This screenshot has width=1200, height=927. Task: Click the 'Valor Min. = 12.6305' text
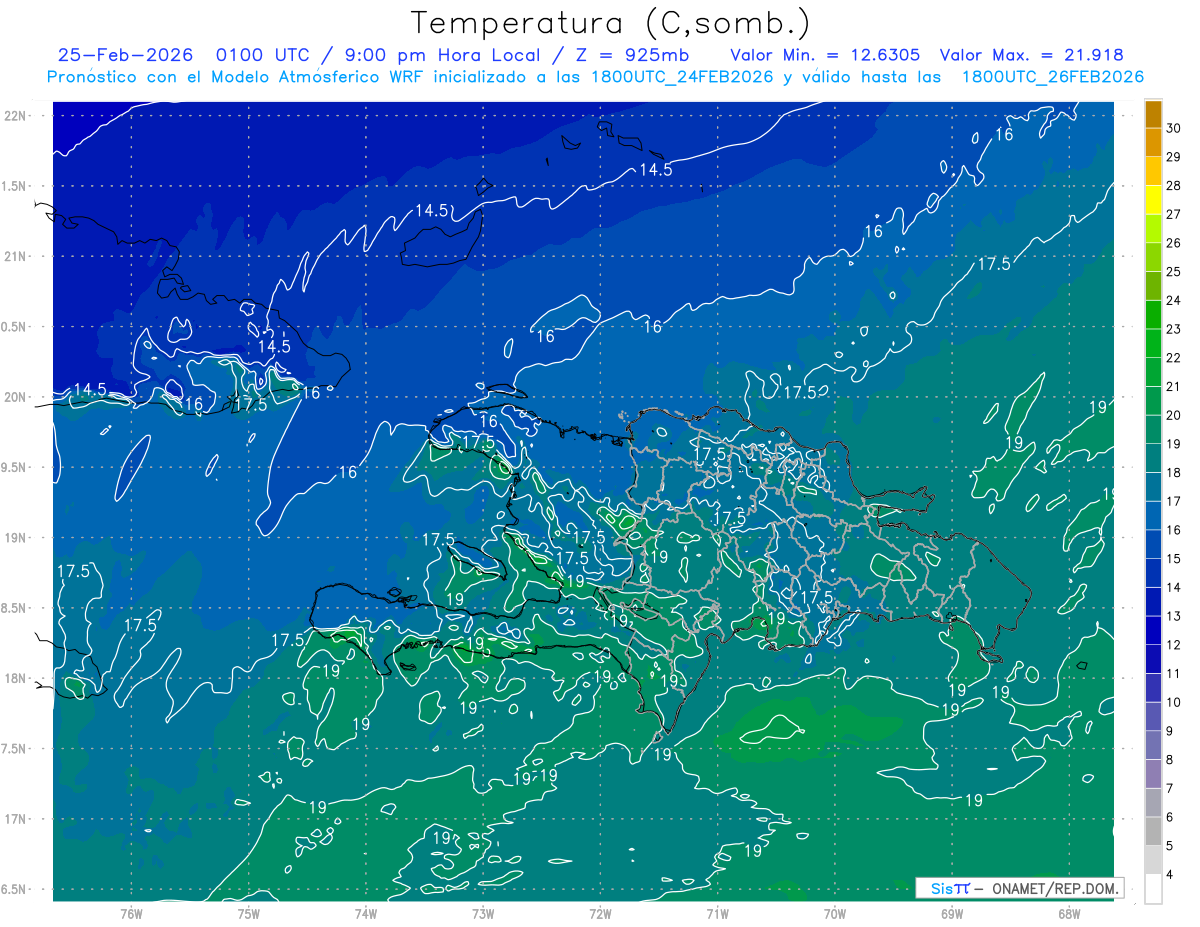826,56
